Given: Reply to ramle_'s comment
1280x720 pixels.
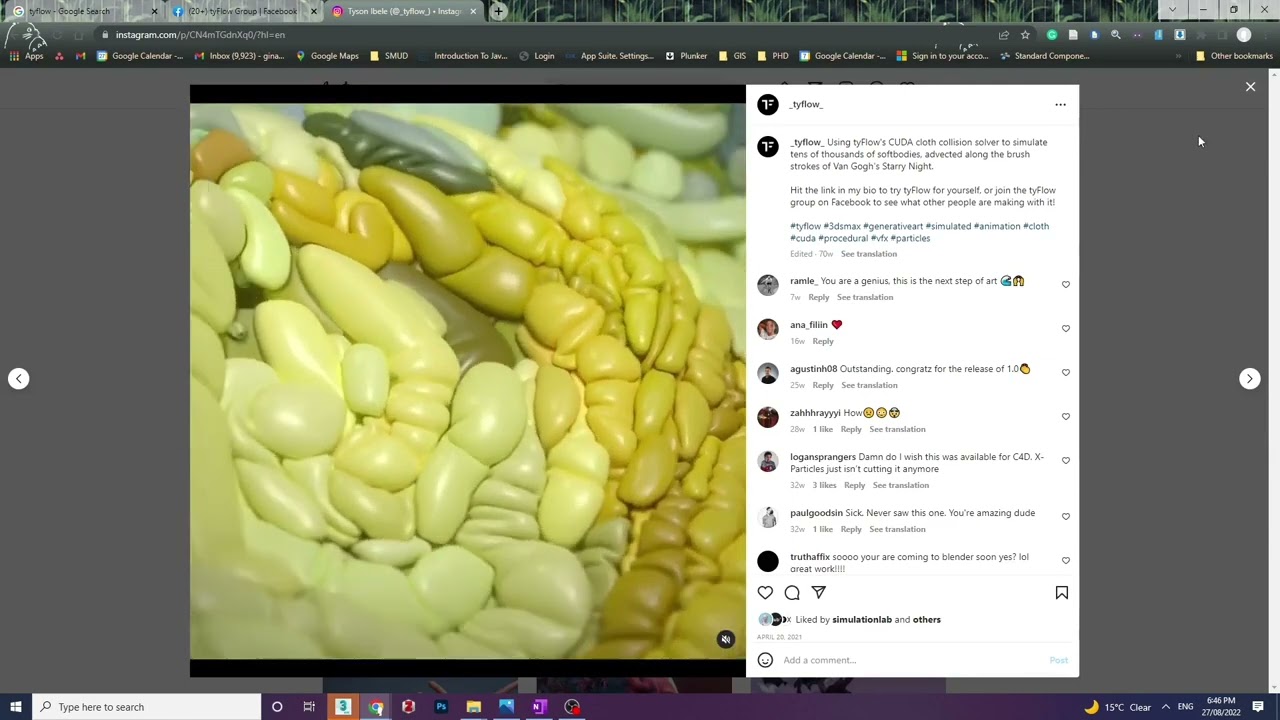Looking at the screenshot, I should click(x=819, y=297).
